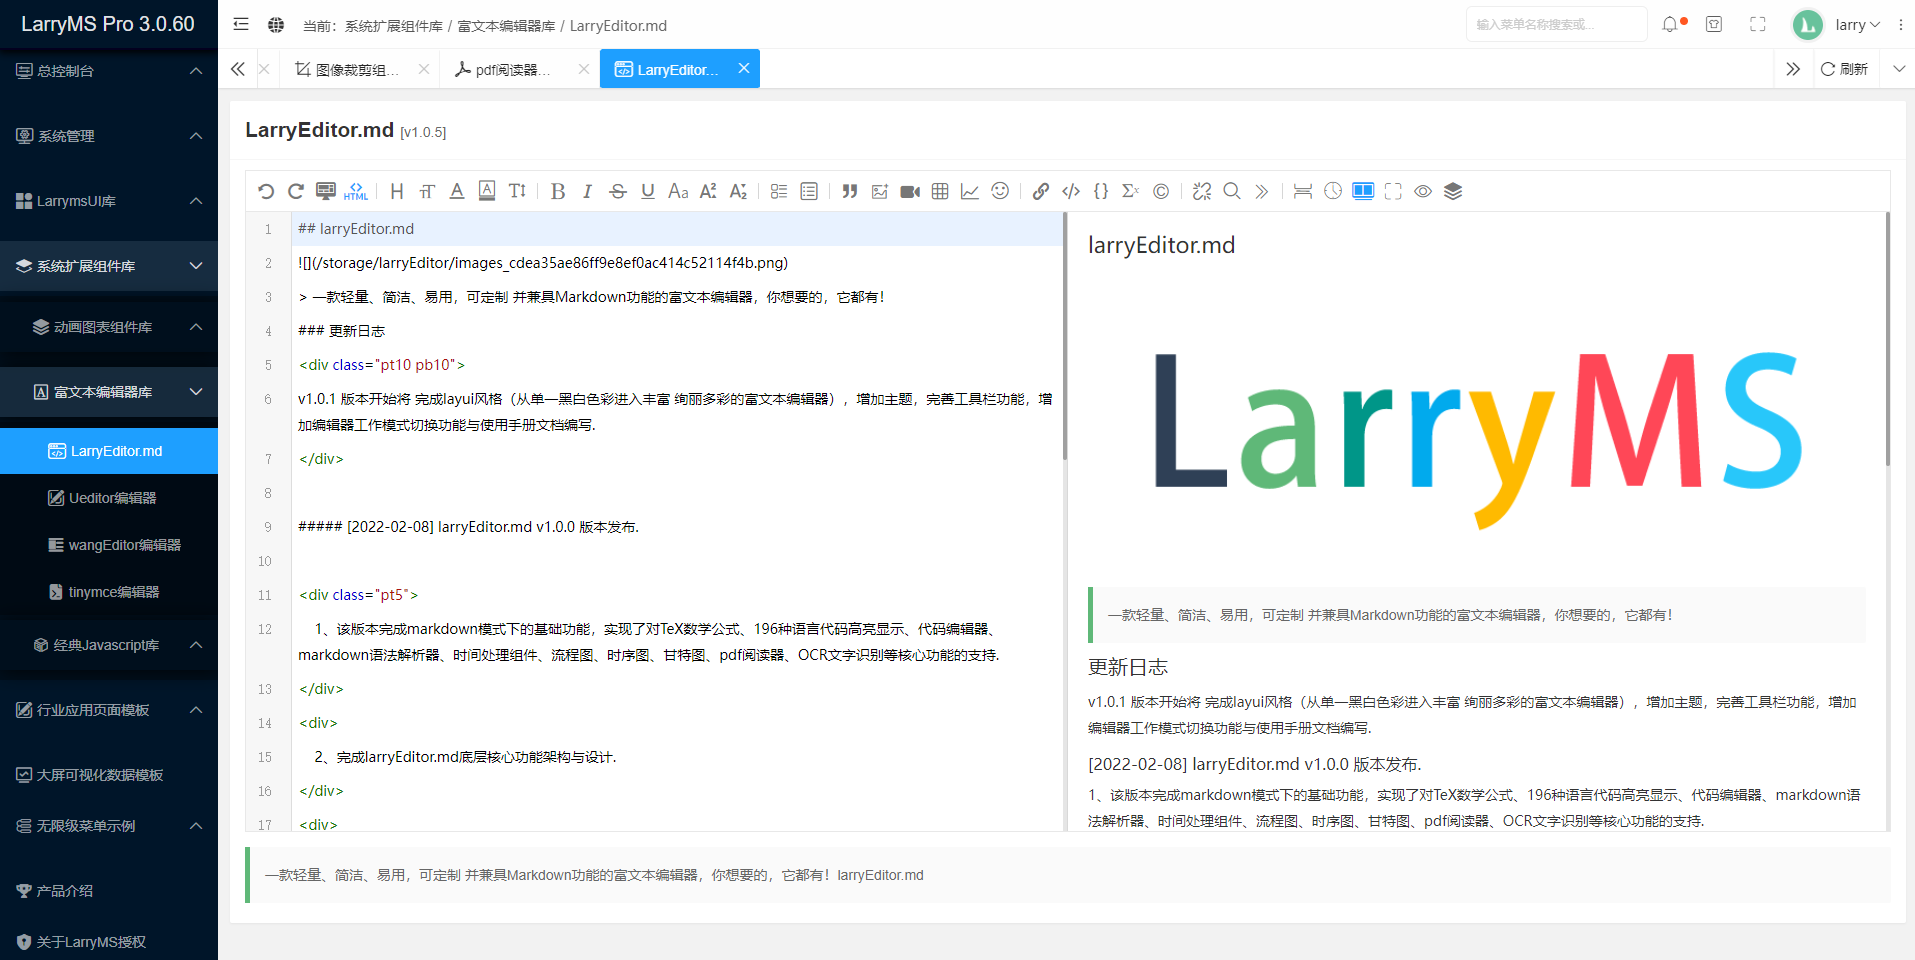
Task: Expand 总控制台 menu
Action: coord(109,71)
